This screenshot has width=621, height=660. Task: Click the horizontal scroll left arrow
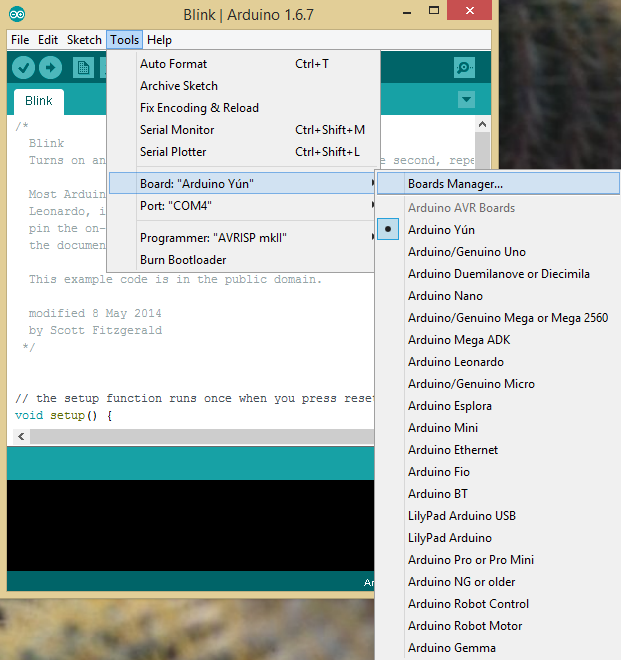click(21, 437)
